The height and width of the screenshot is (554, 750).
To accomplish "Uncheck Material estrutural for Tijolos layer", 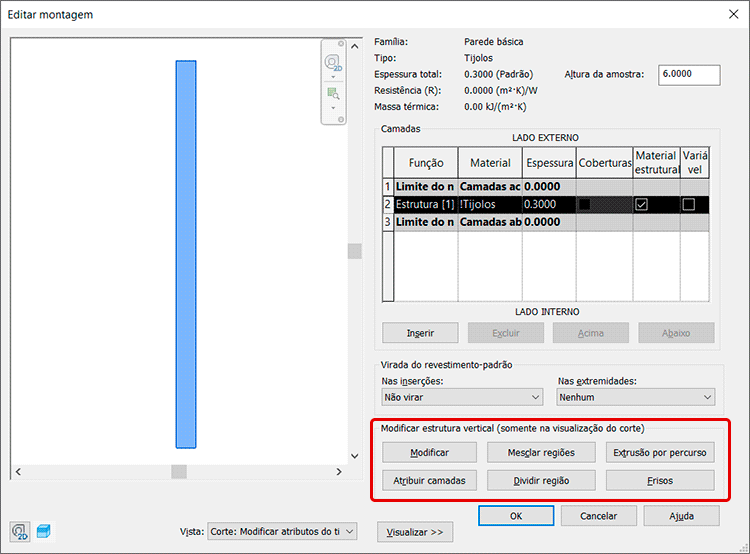I will tap(641, 205).
